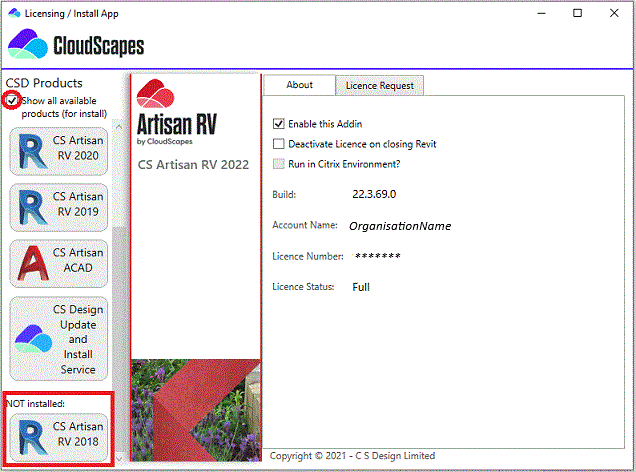Click the CloudScapes logo in the header
Image resolution: width=636 pixels, height=472 pixels.
point(76,46)
